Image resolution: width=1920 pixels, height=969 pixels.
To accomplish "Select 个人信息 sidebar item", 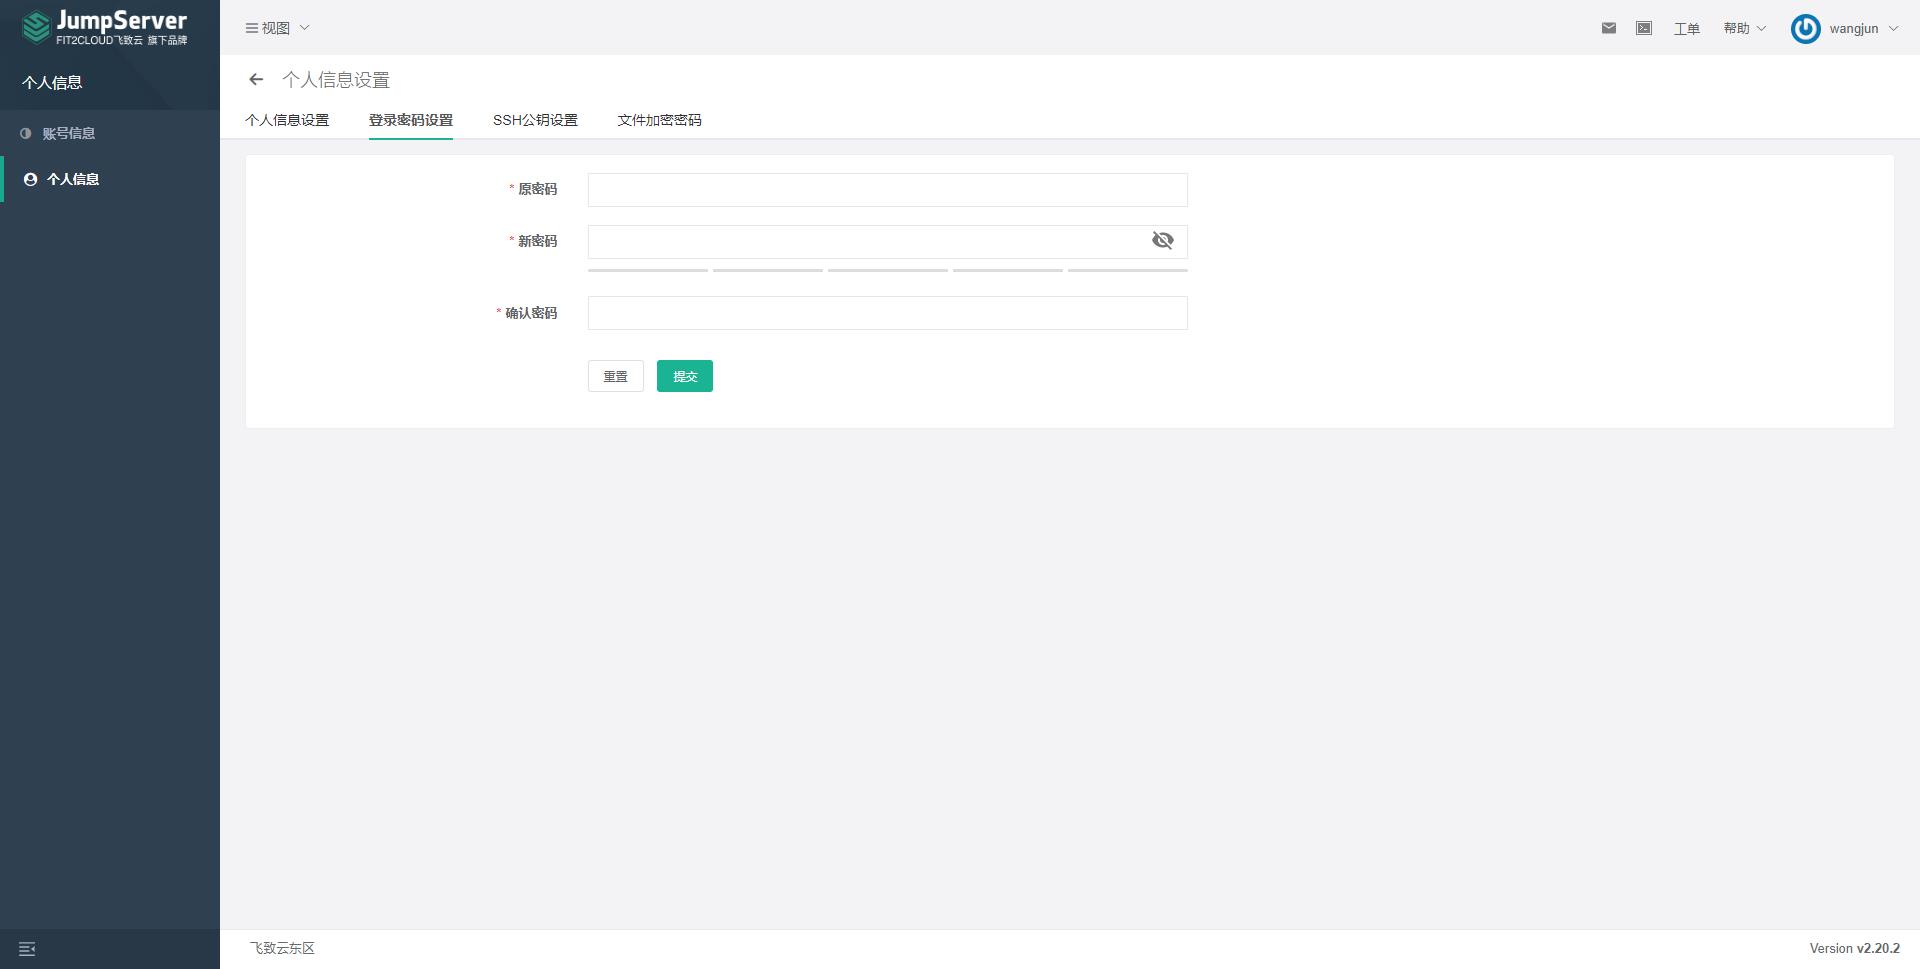I will coord(110,179).
